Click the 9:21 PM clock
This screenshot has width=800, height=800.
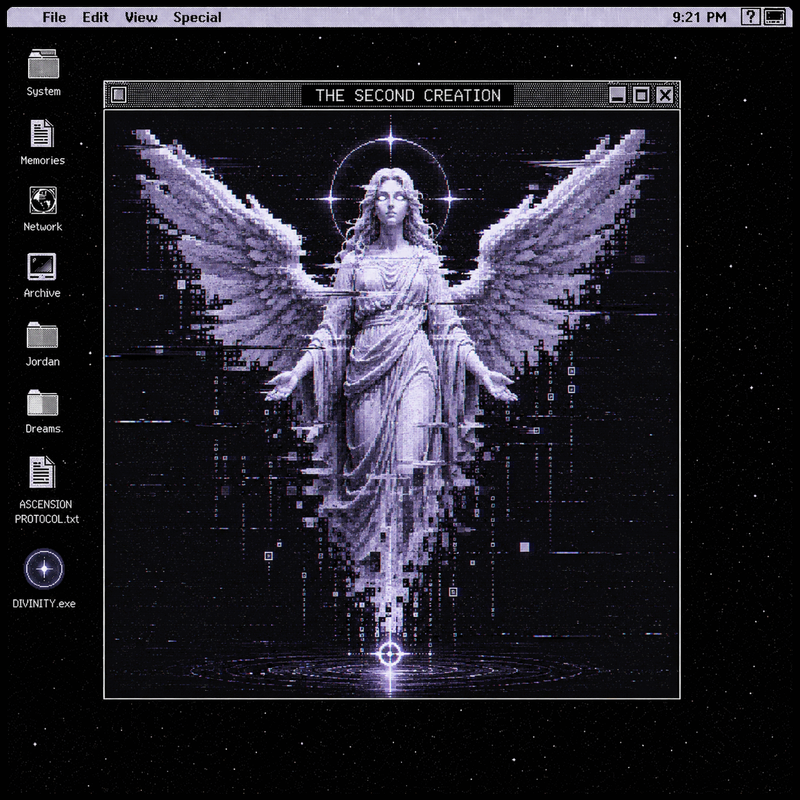point(699,17)
